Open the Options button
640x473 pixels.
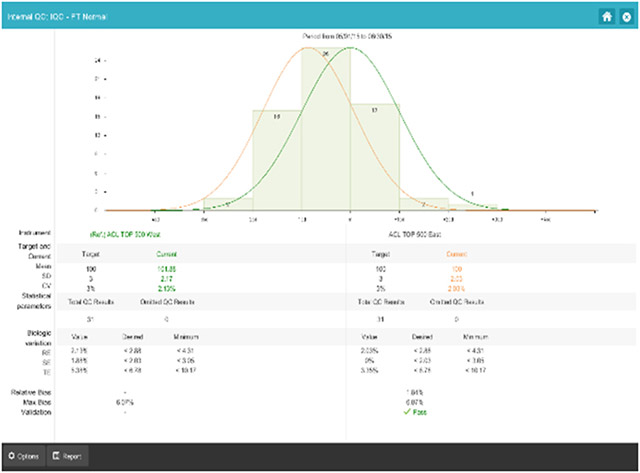click(24, 456)
